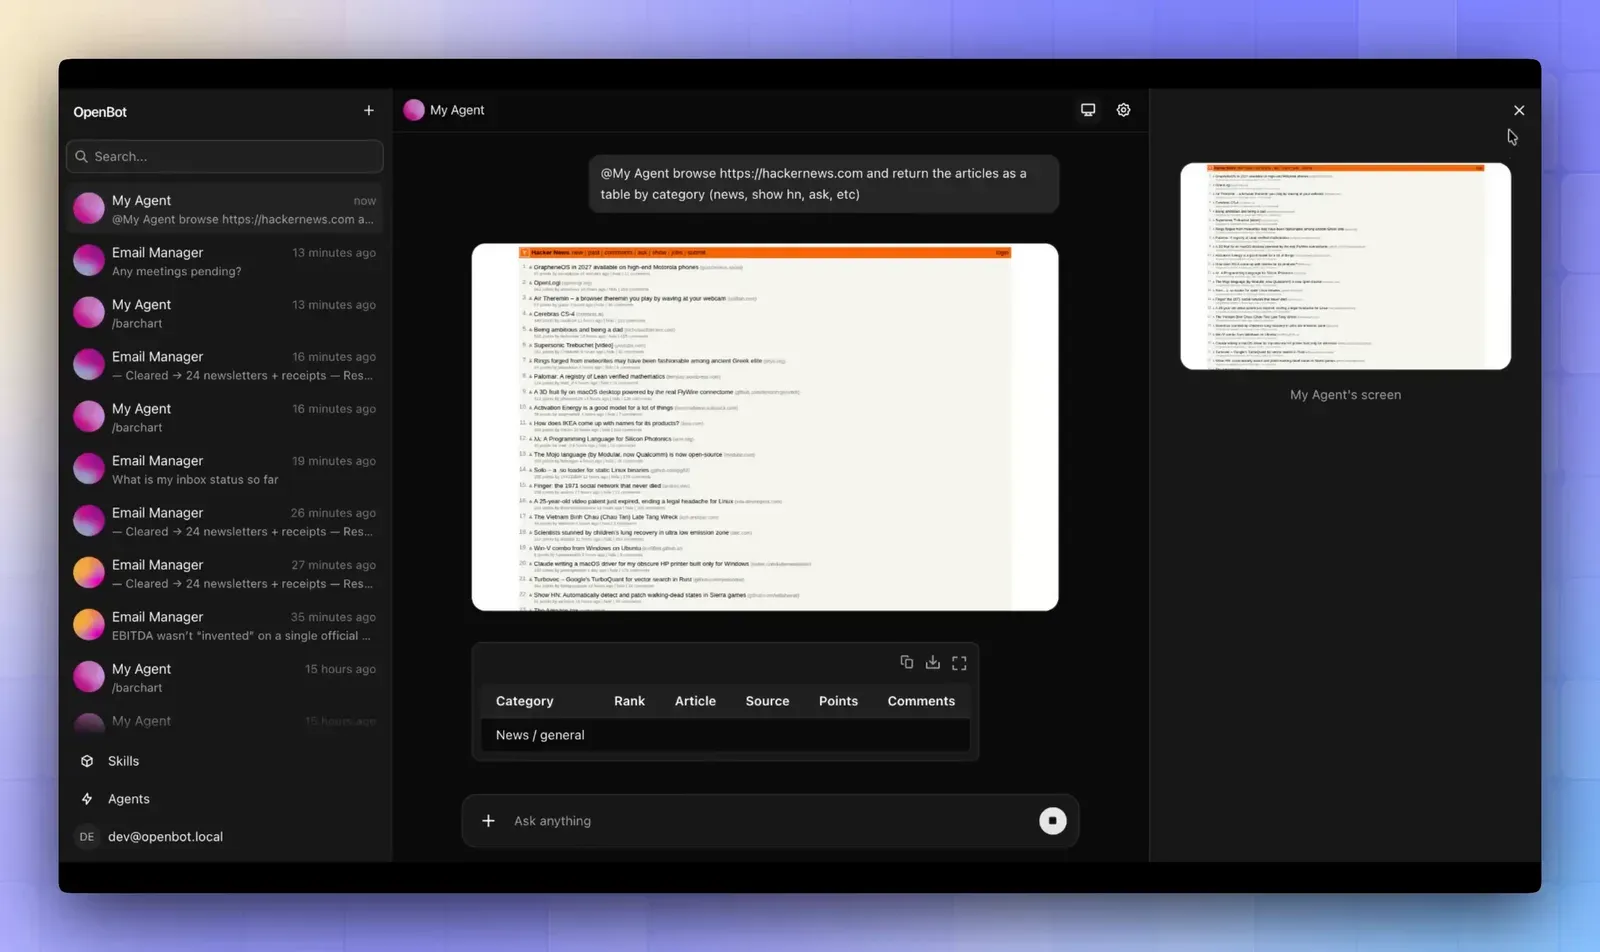Open 'What is my inbox status' conversation
The image size is (1600, 952).
(x=225, y=469)
